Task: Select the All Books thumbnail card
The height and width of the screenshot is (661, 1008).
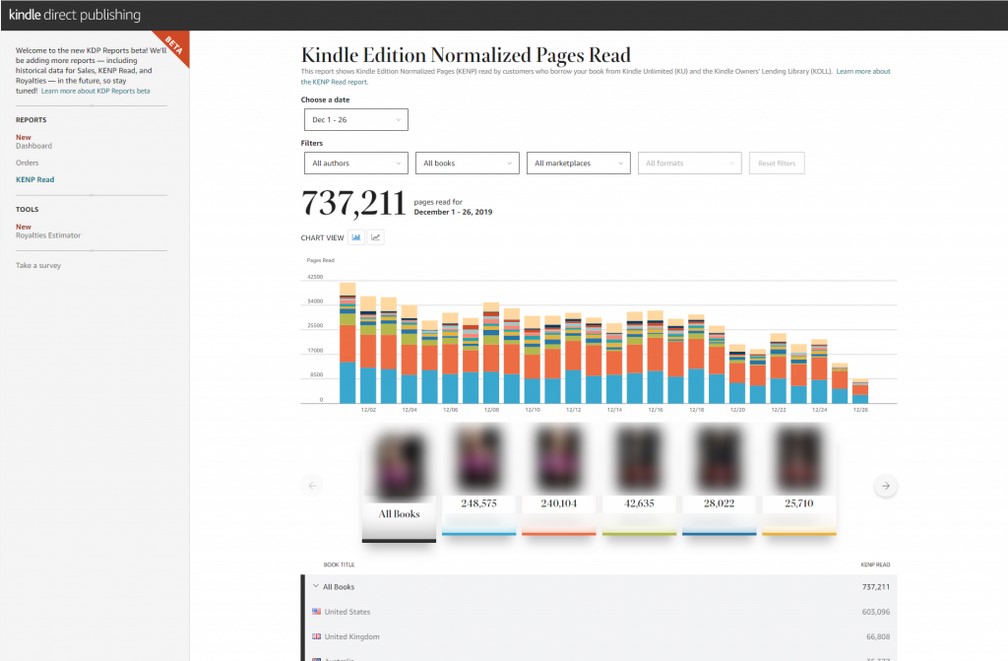Action: (399, 486)
